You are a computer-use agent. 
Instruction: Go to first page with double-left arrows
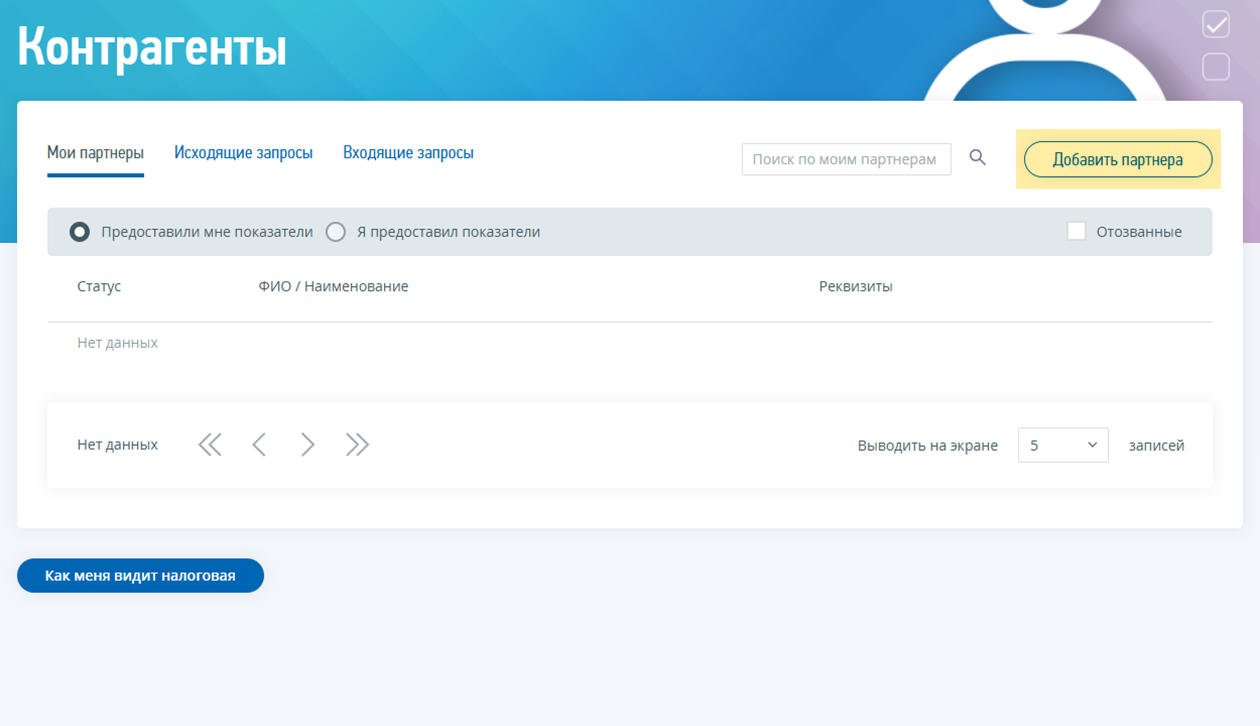click(210, 445)
